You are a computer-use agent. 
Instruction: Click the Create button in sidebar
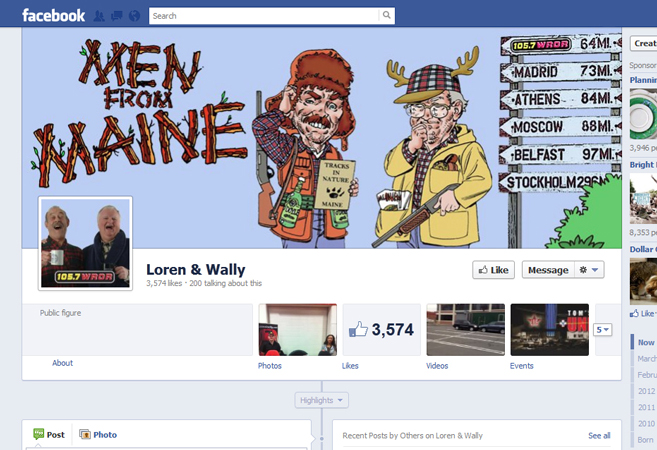[644, 43]
